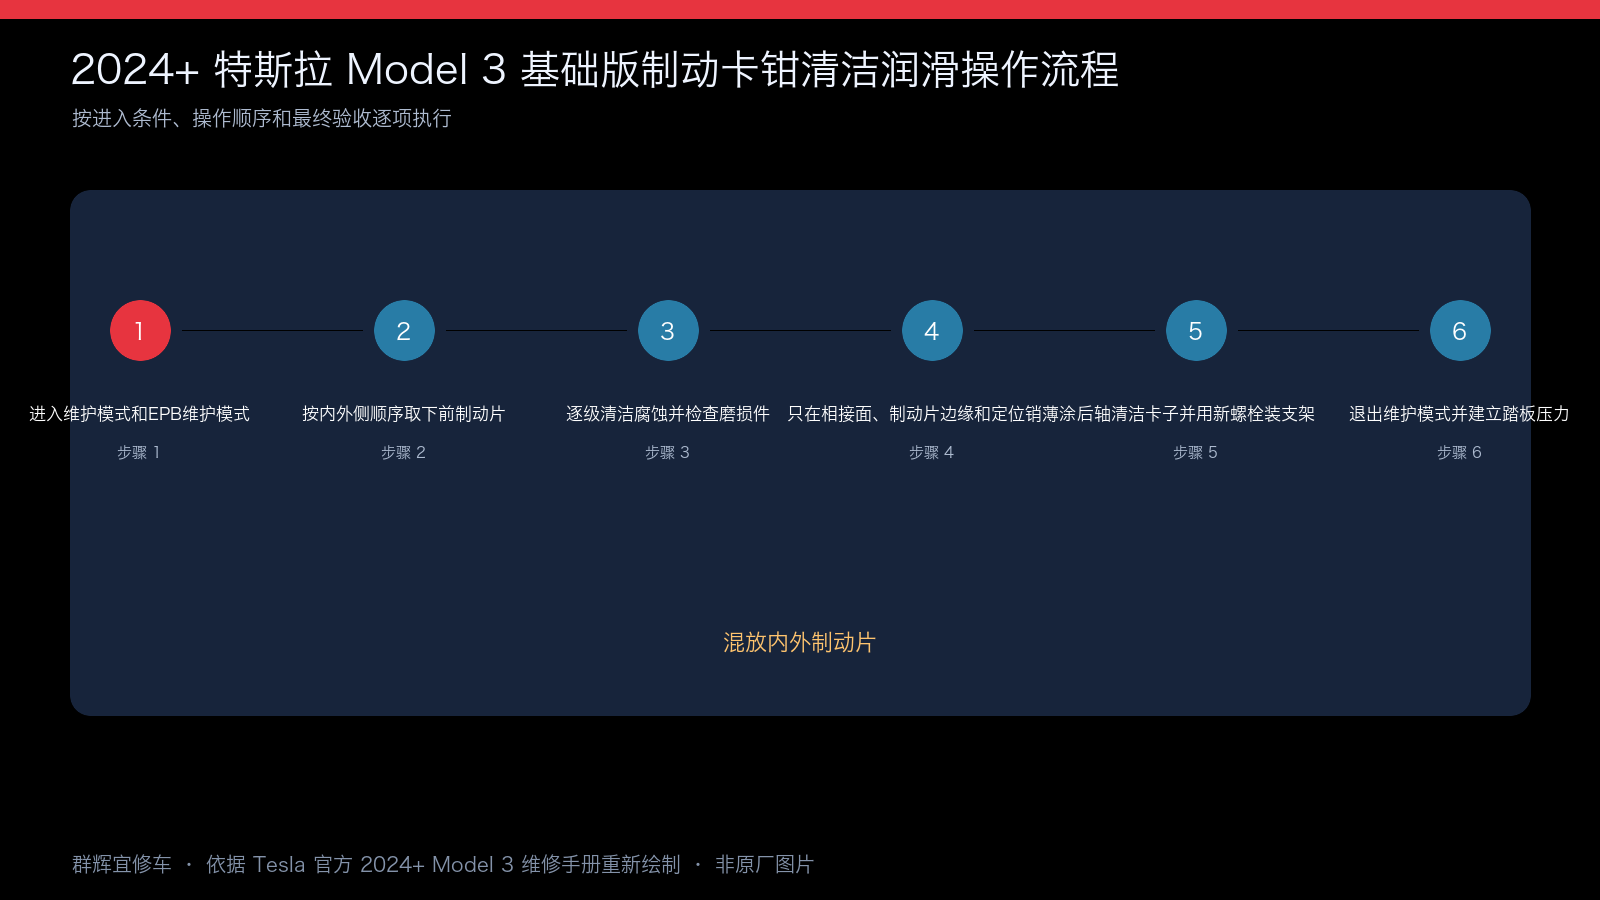This screenshot has height=900, width=1600.
Task: Click the text "退出维护模式并建立踏板压力"
Action: (1460, 414)
